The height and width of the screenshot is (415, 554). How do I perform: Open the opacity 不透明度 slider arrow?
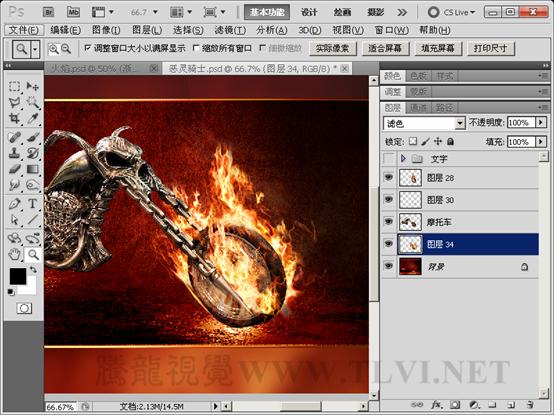pyautogui.click(x=541, y=123)
